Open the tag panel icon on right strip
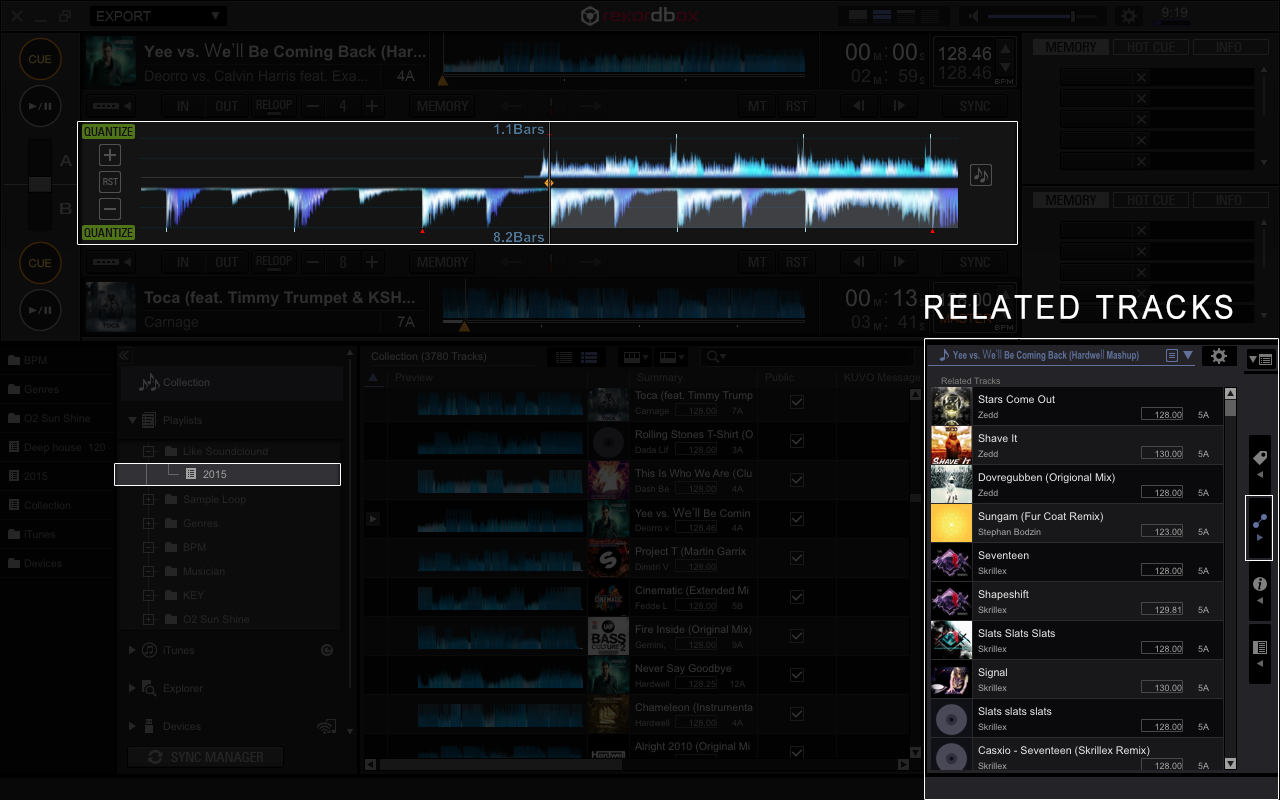 click(1260, 462)
